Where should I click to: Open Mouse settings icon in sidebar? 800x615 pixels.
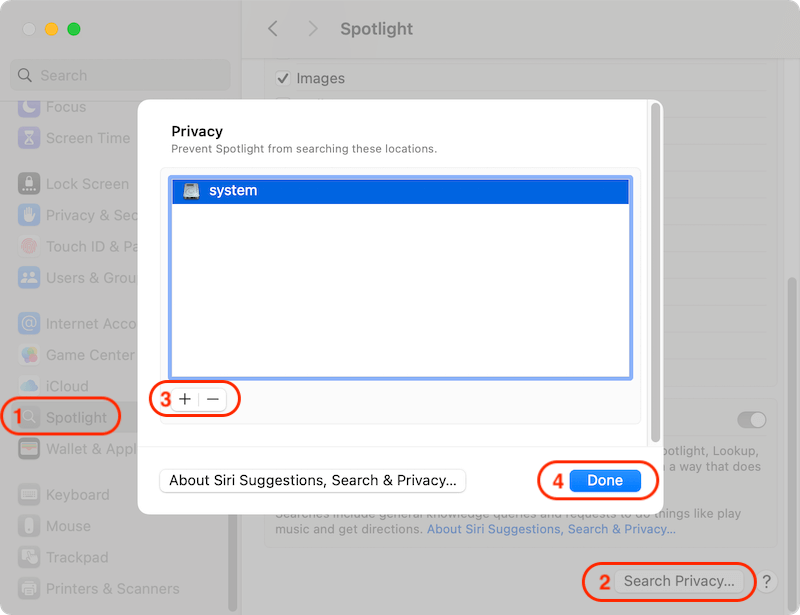click(x=29, y=526)
